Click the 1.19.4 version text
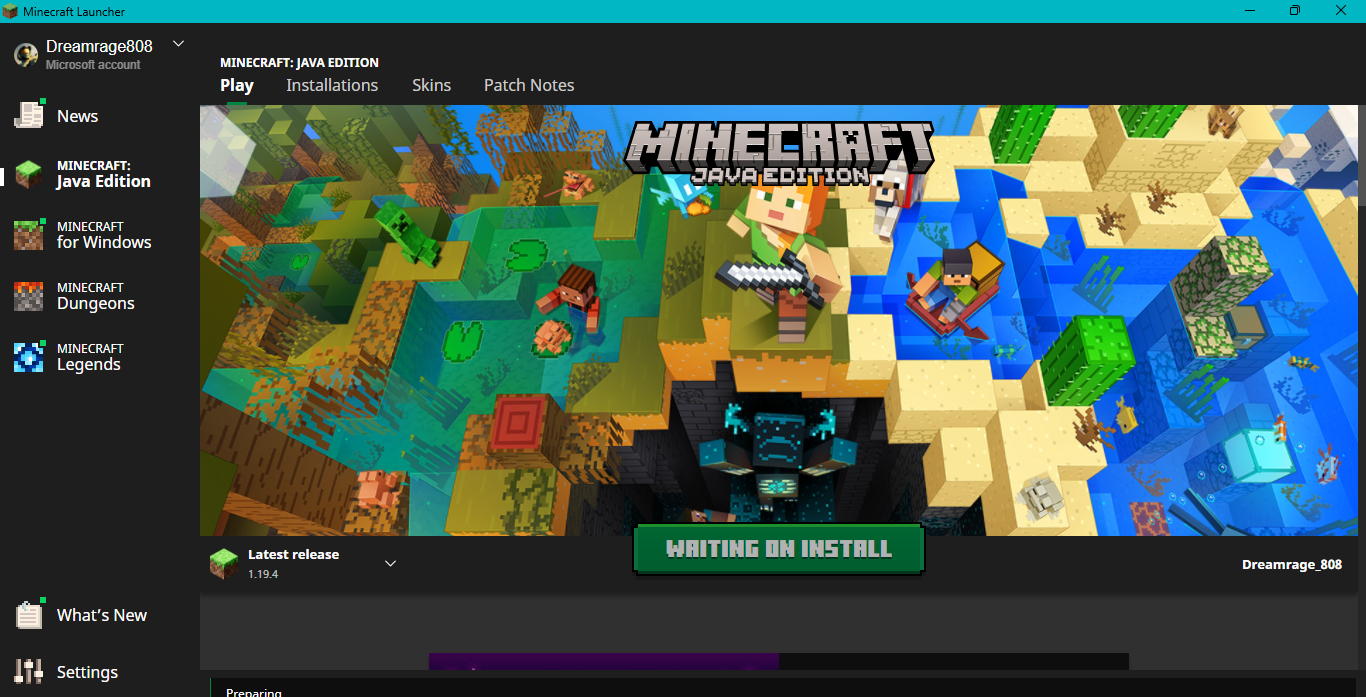 coord(263,574)
